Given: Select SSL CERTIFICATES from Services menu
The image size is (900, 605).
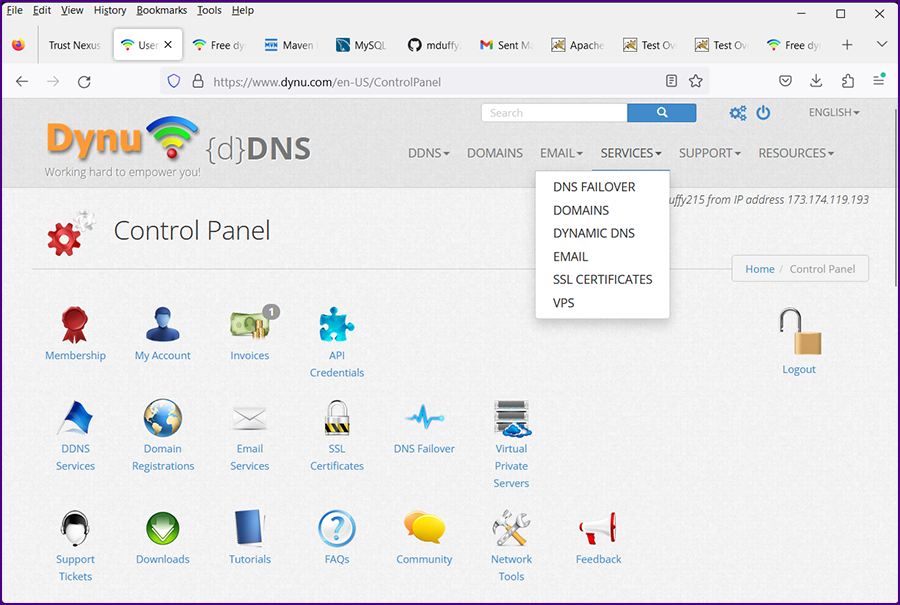Looking at the screenshot, I should tap(602, 279).
